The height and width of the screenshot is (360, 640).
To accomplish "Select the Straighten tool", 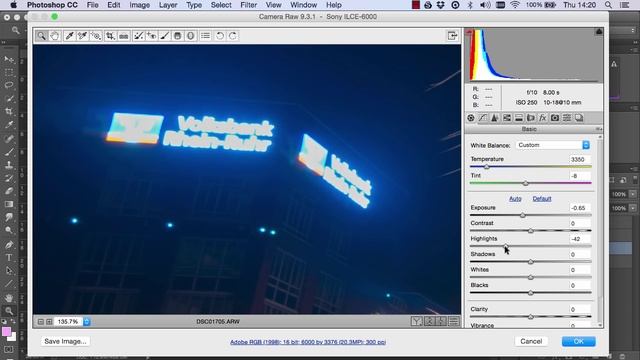I will click(x=124, y=36).
